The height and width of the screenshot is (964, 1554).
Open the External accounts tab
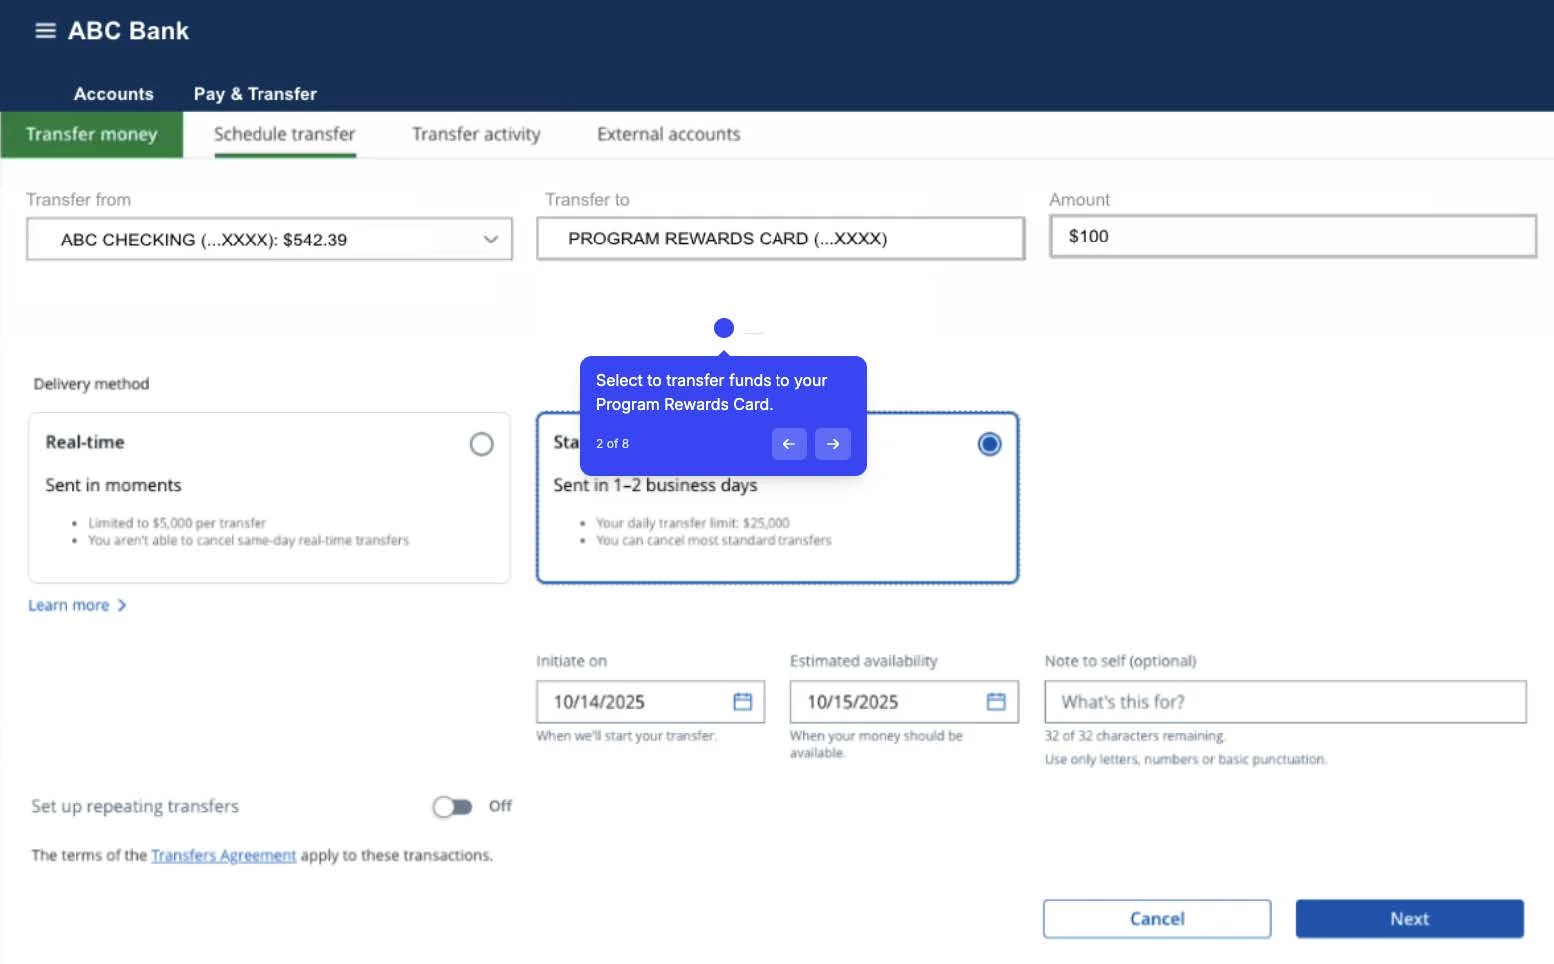(x=669, y=135)
